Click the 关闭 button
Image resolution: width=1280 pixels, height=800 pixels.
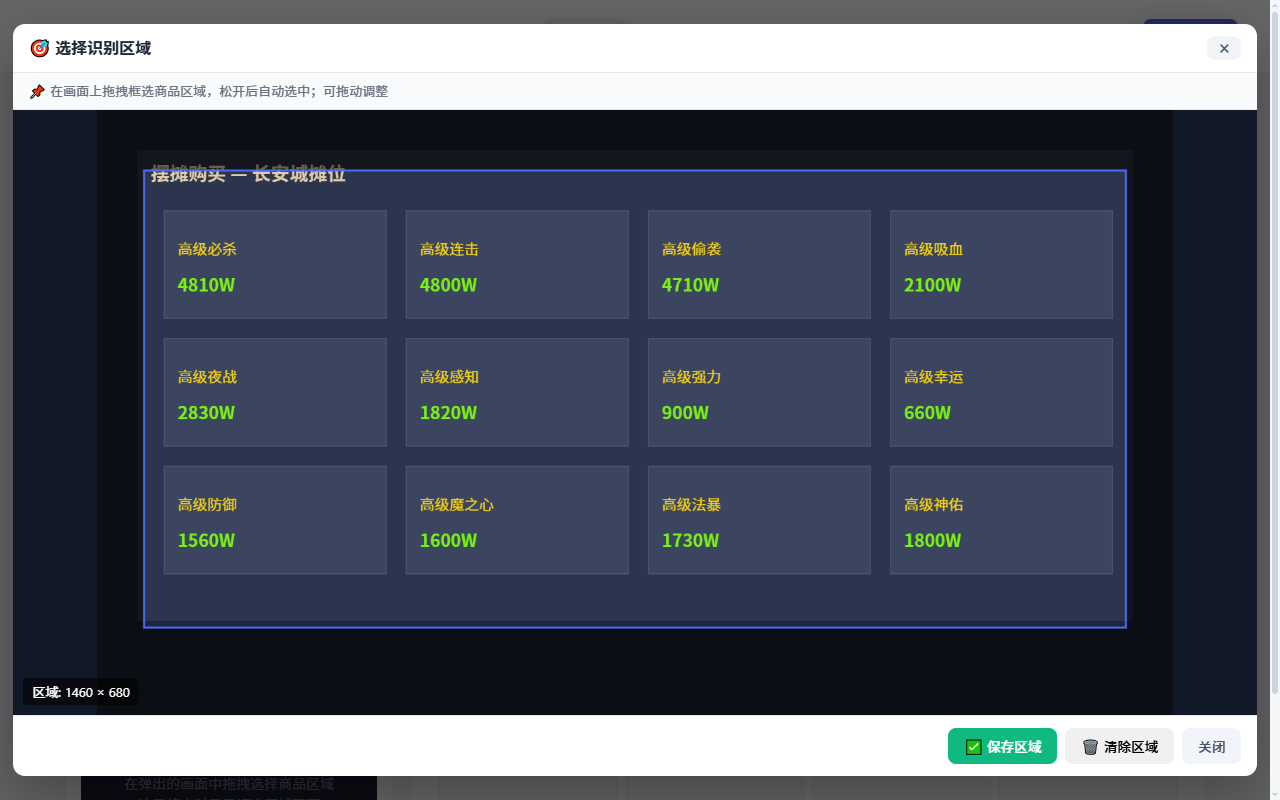pos(1211,746)
